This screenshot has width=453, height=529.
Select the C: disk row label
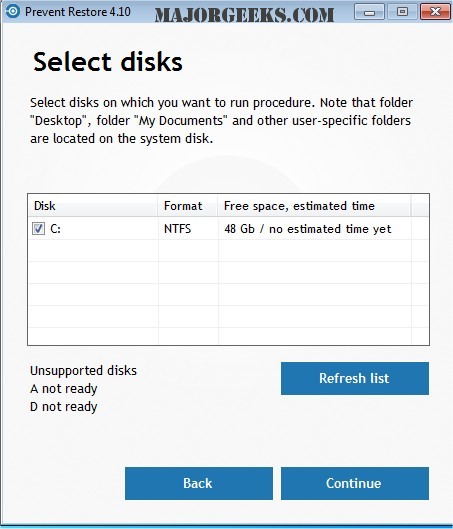[x=55, y=229]
